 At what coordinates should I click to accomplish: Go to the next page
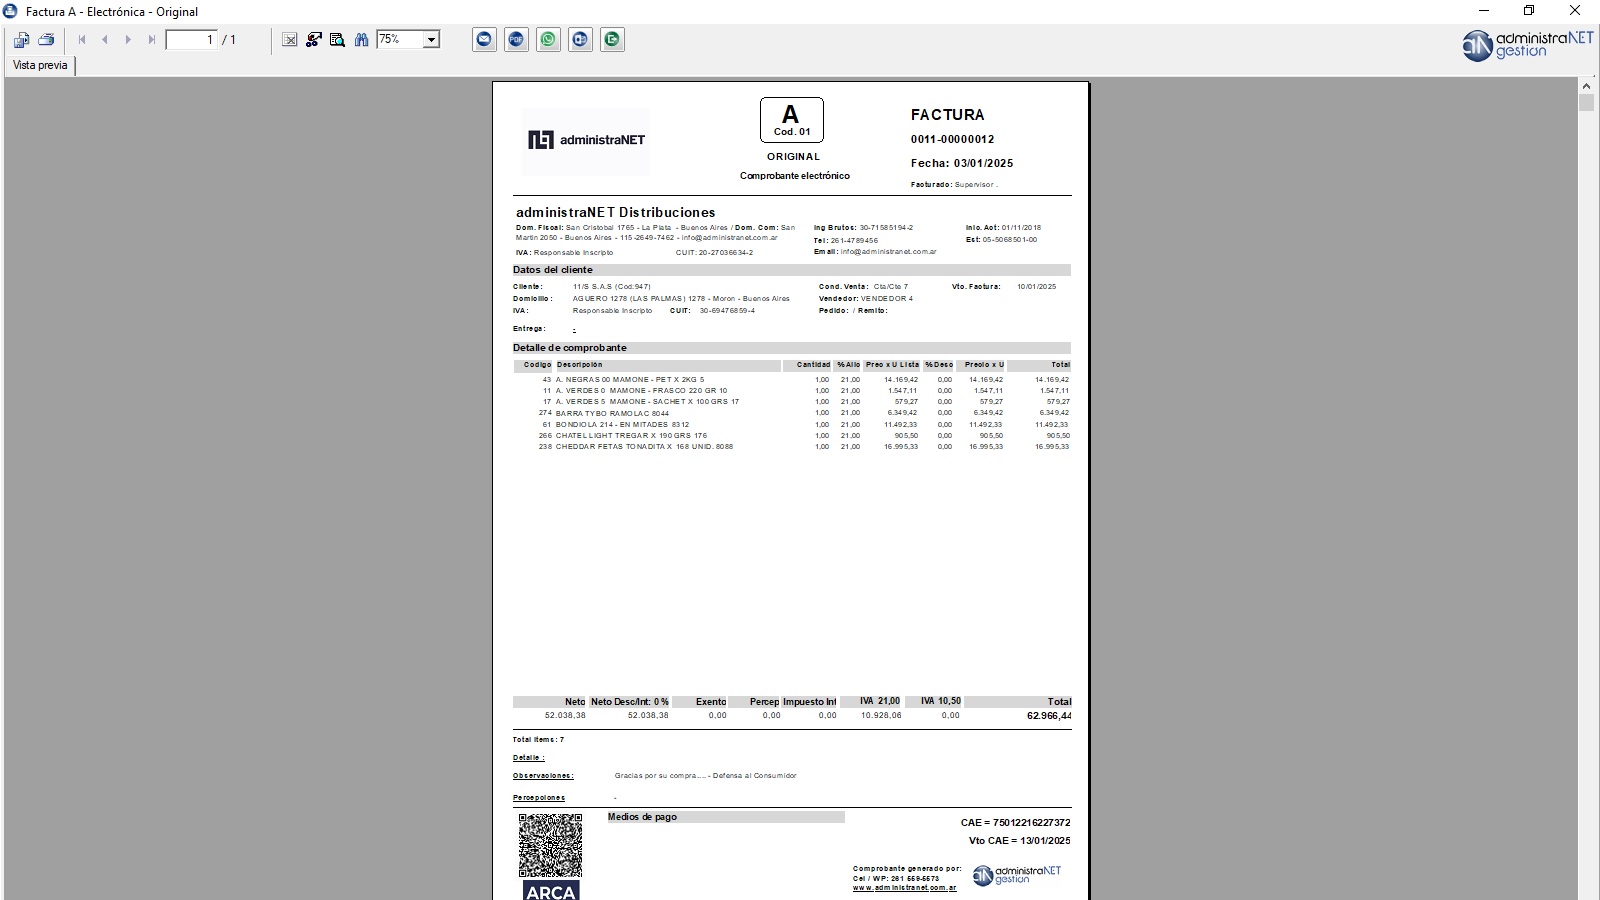click(x=128, y=40)
